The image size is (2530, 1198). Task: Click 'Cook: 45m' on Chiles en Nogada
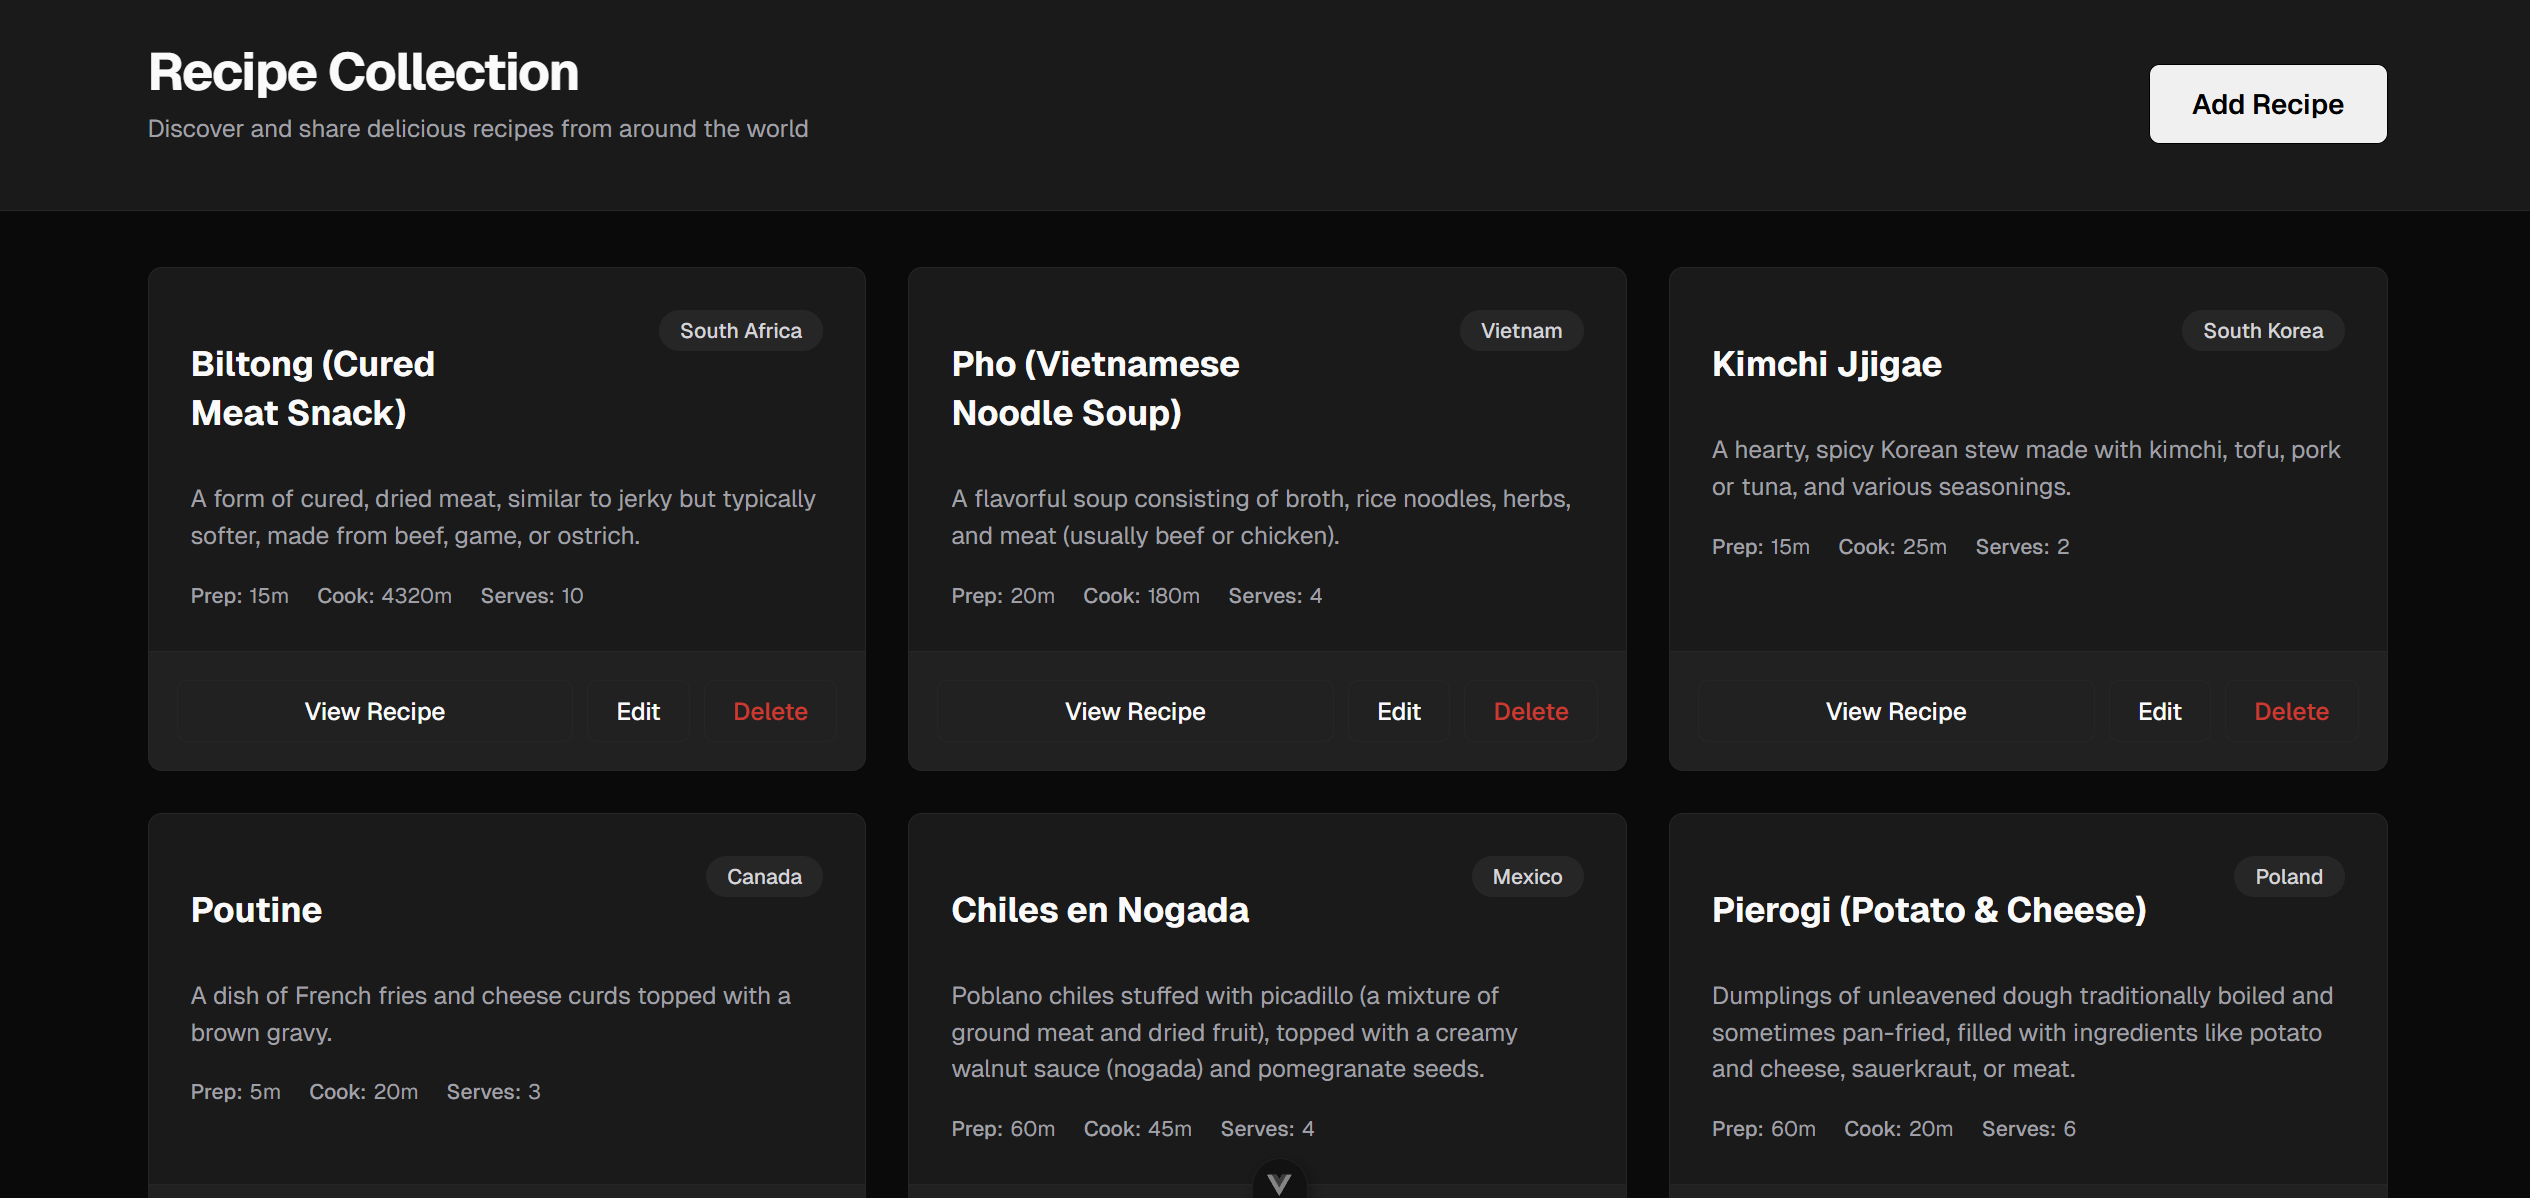pos(1138,1129)
